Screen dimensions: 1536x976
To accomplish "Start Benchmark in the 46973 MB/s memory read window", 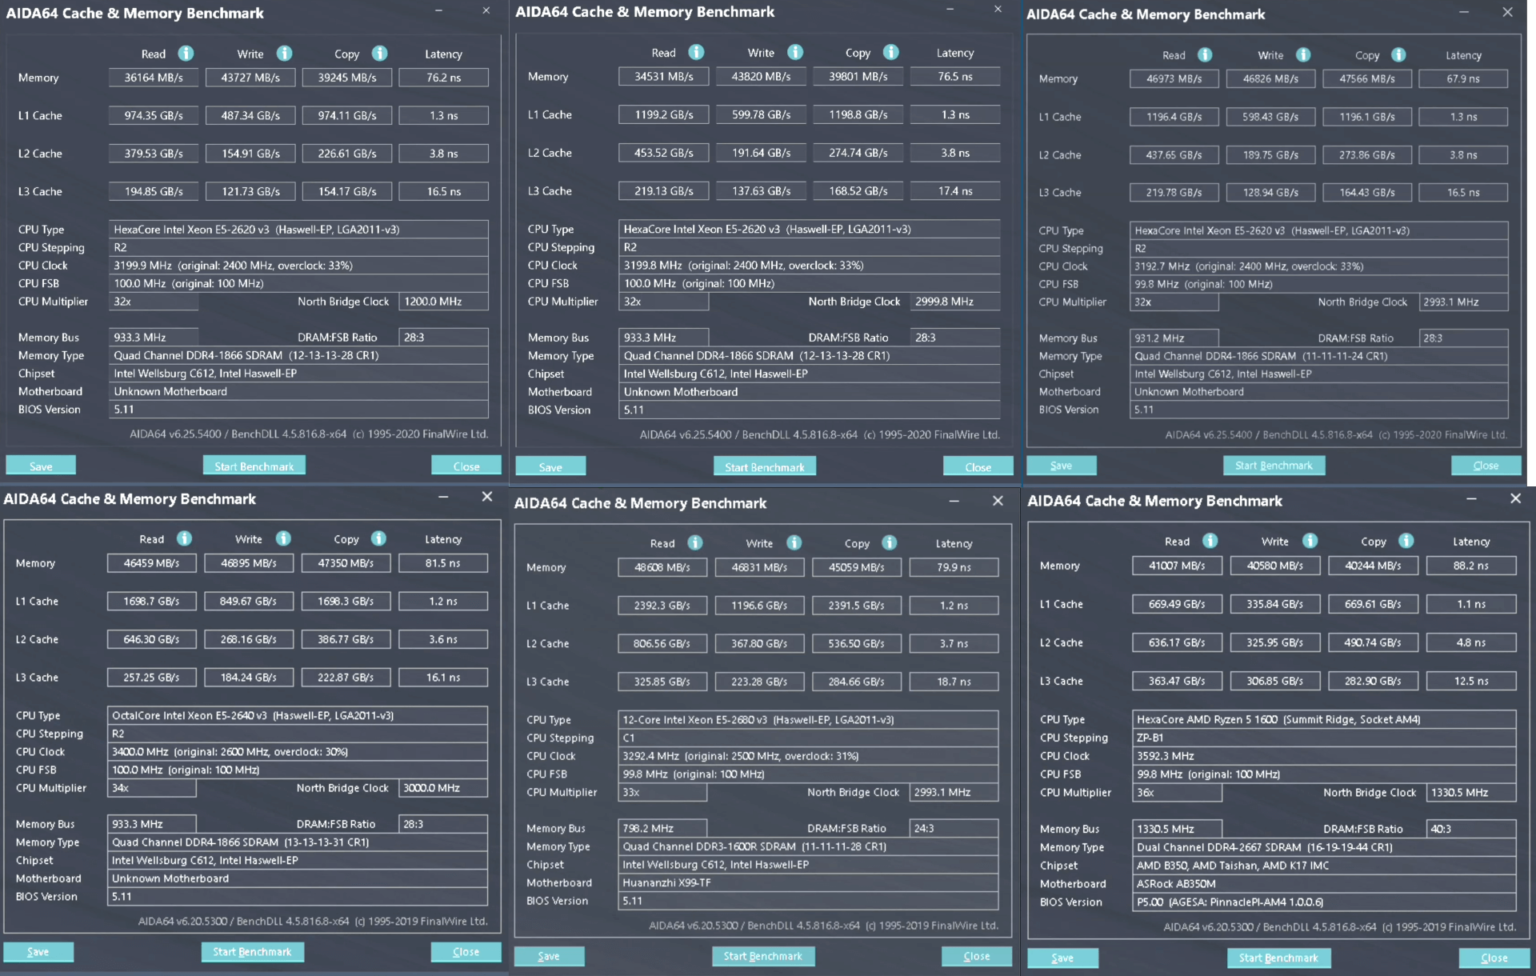I will click(x=1274, y=465).
